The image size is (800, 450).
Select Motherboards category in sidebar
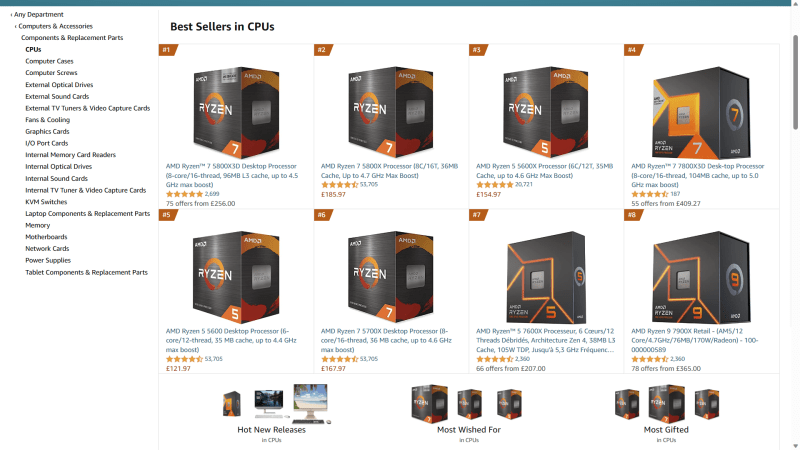pos(46,237)
